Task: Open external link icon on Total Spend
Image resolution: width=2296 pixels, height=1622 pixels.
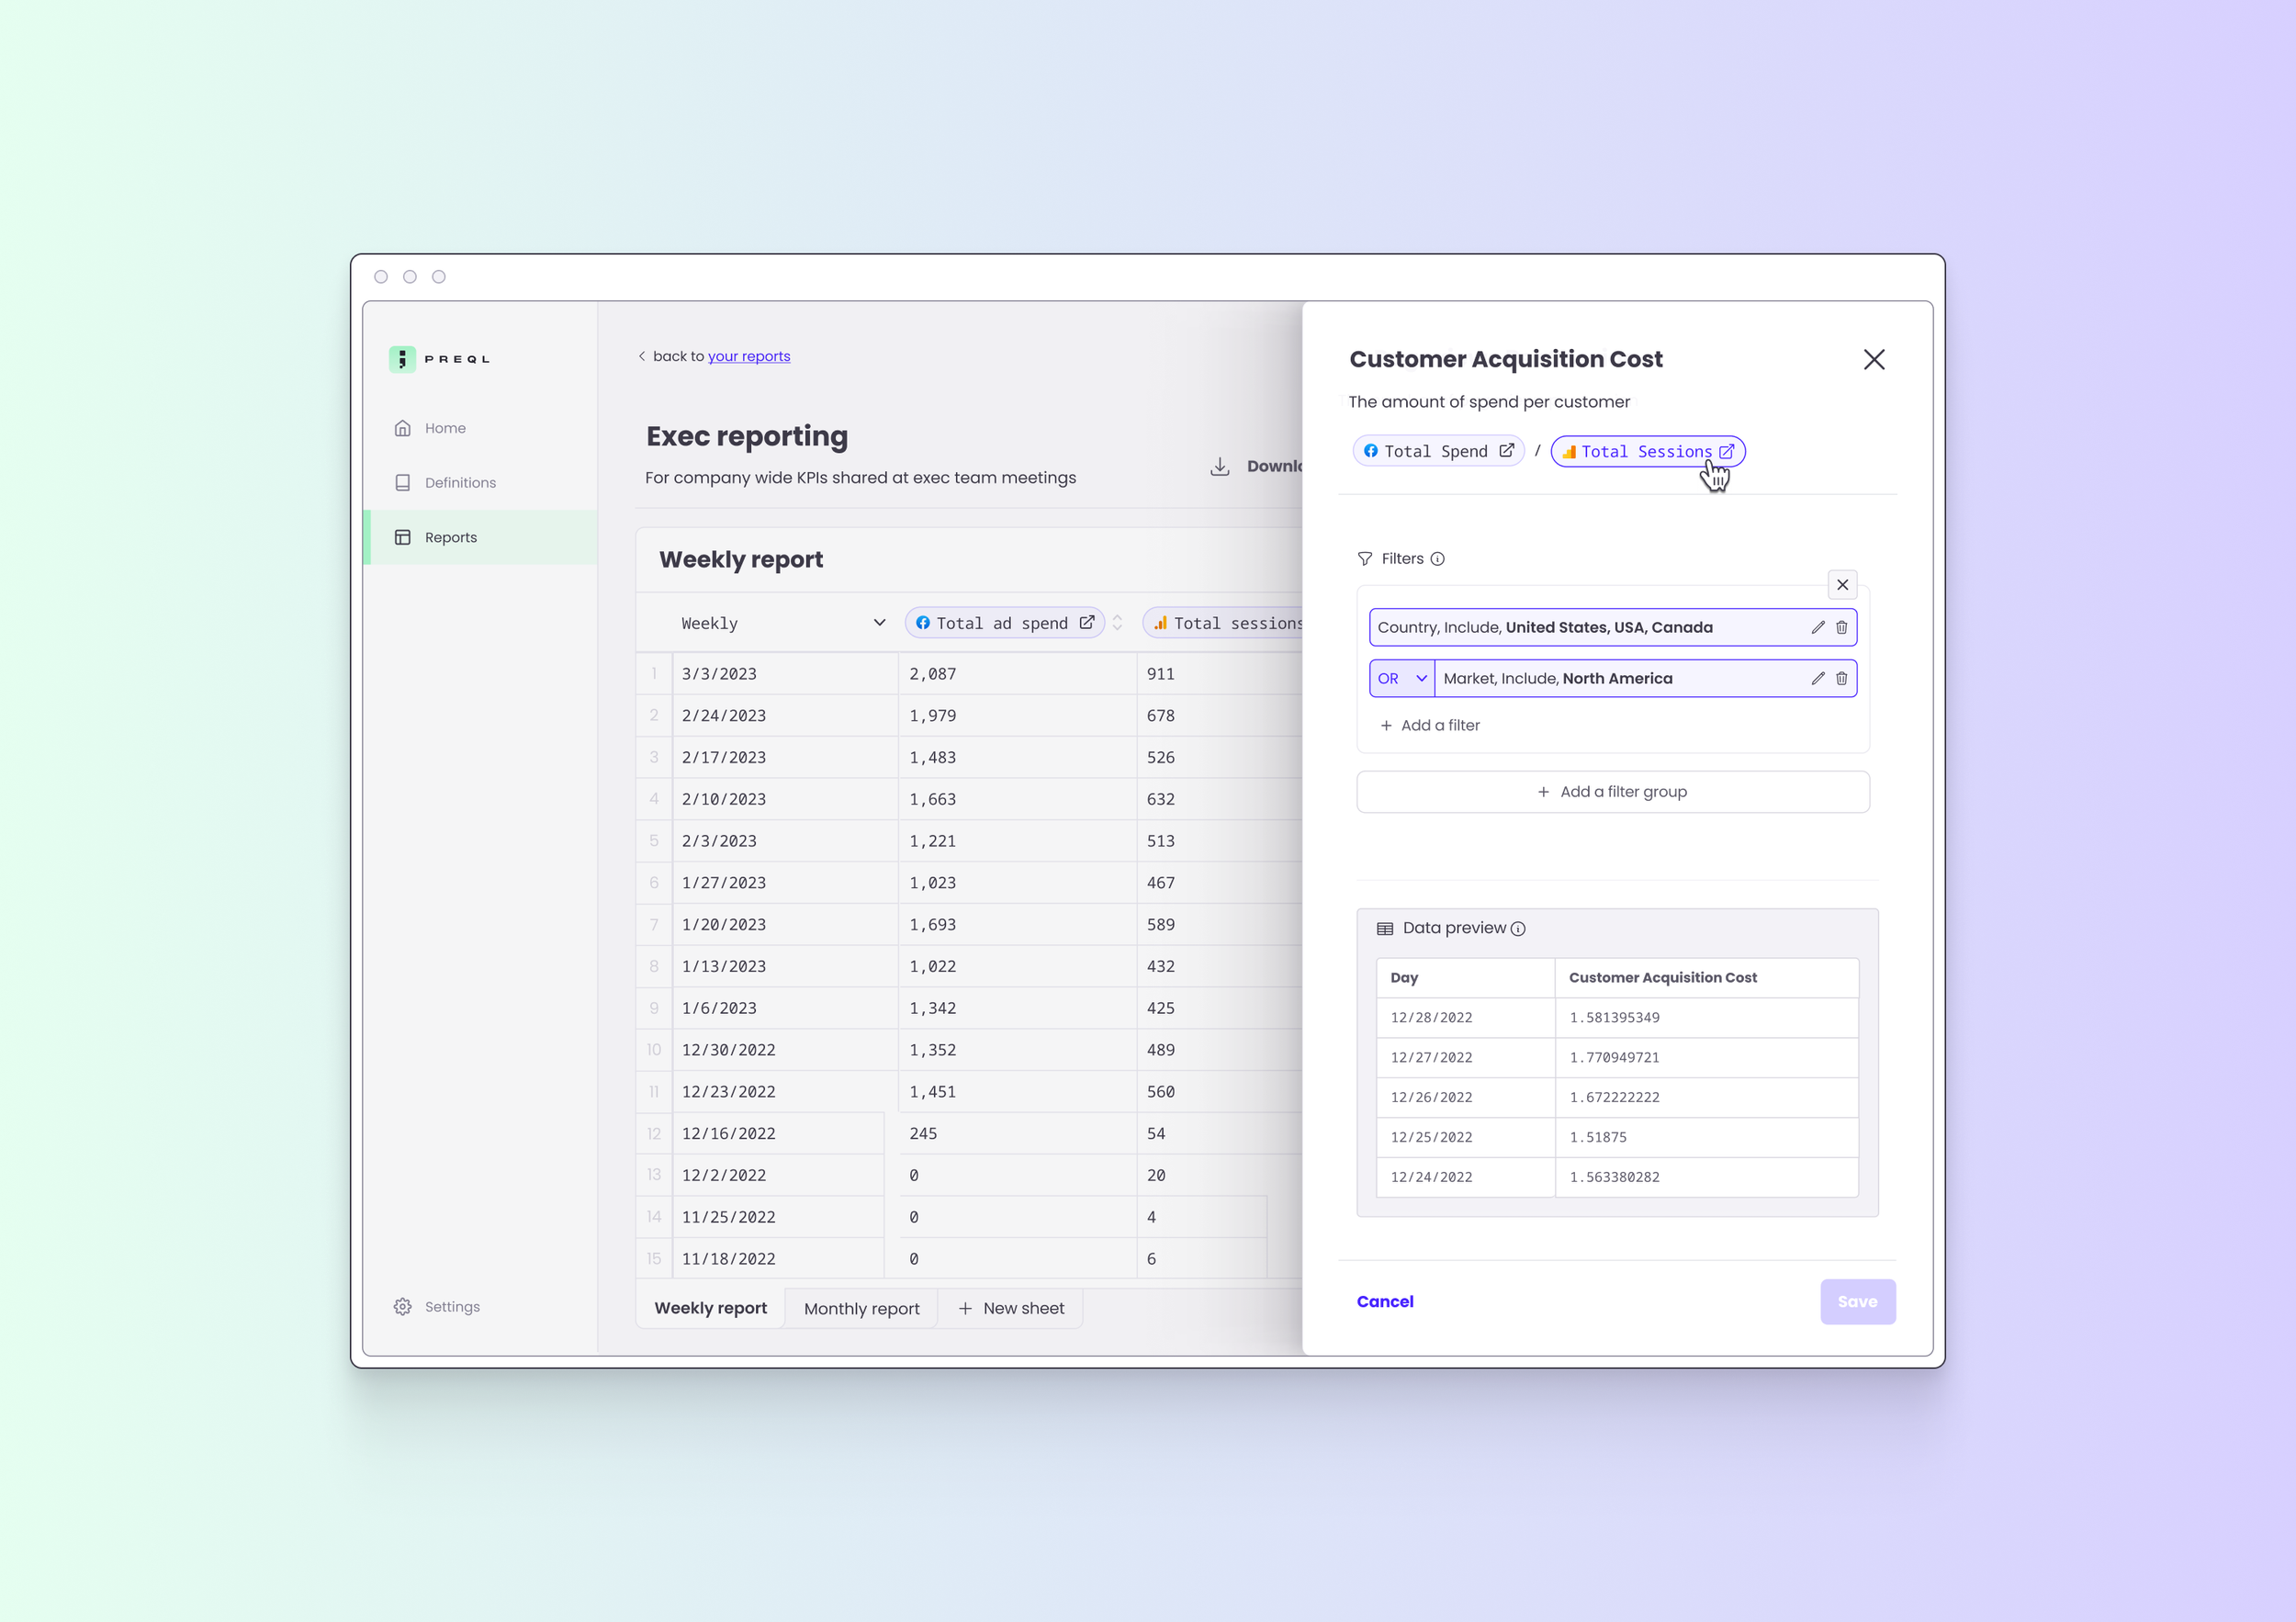Action: tap(1506, 451)
